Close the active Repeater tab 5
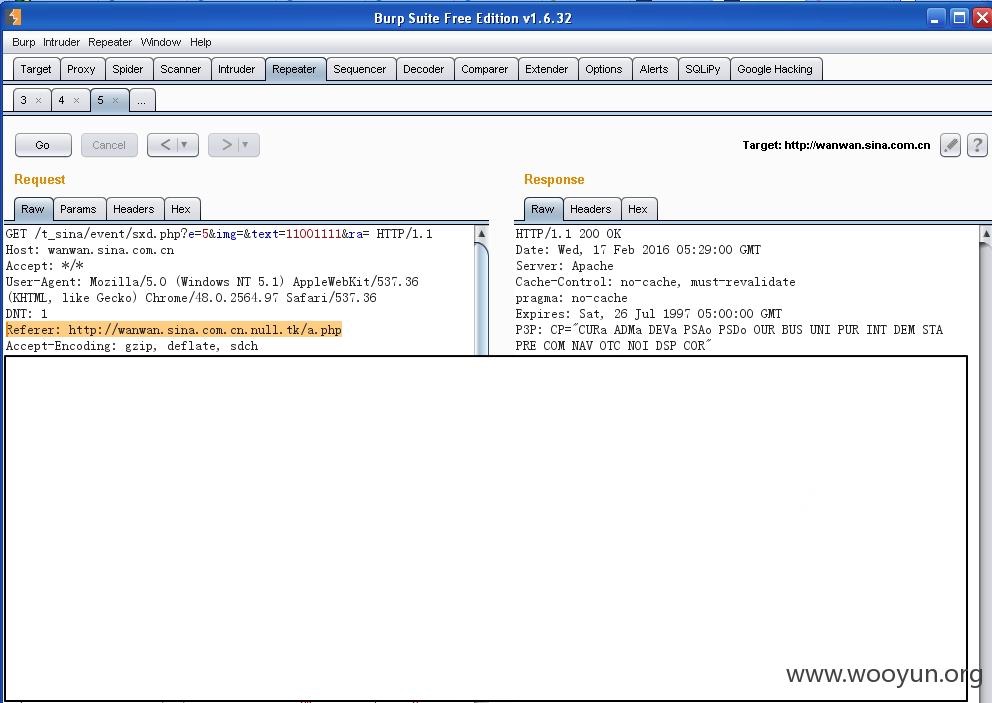Screen dimensions: 992x703 click(115, 100)
